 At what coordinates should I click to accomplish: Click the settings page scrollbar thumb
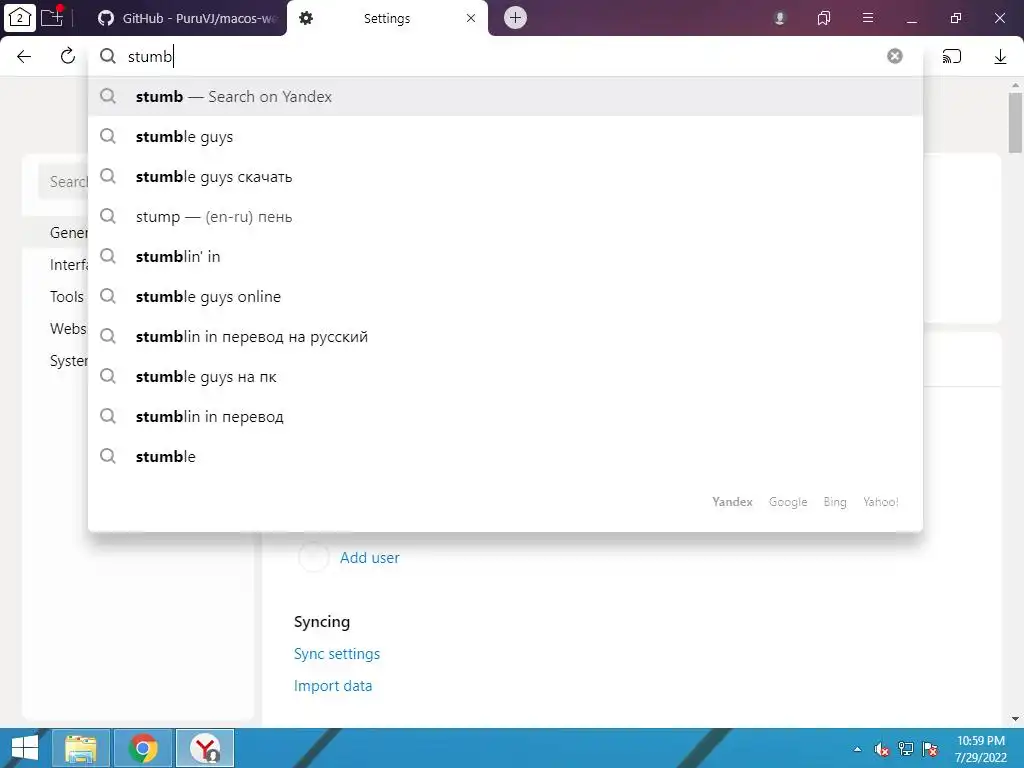[x=1015, y=123]
